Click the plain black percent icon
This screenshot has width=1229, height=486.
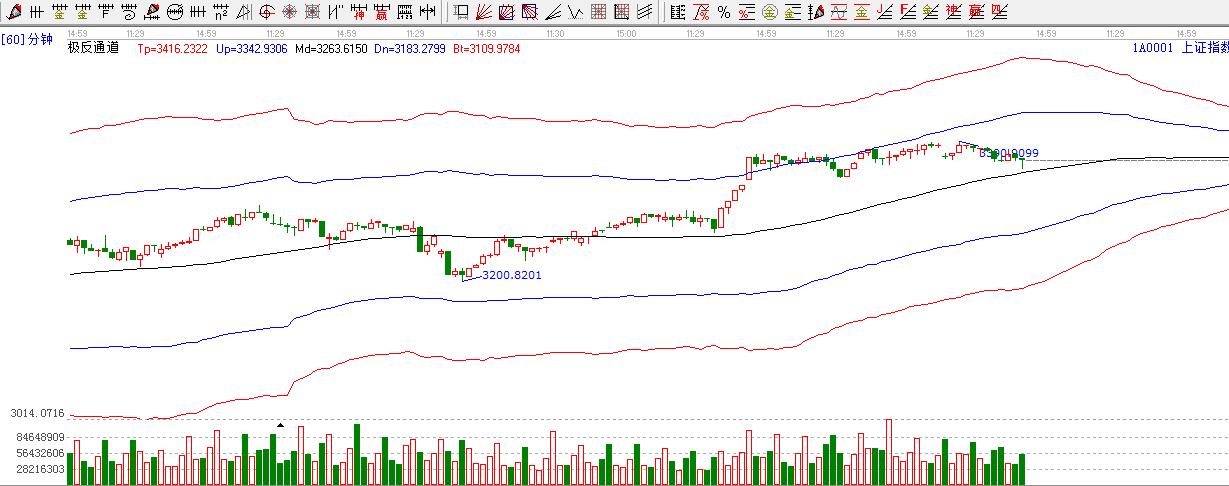tap(724, 11)
